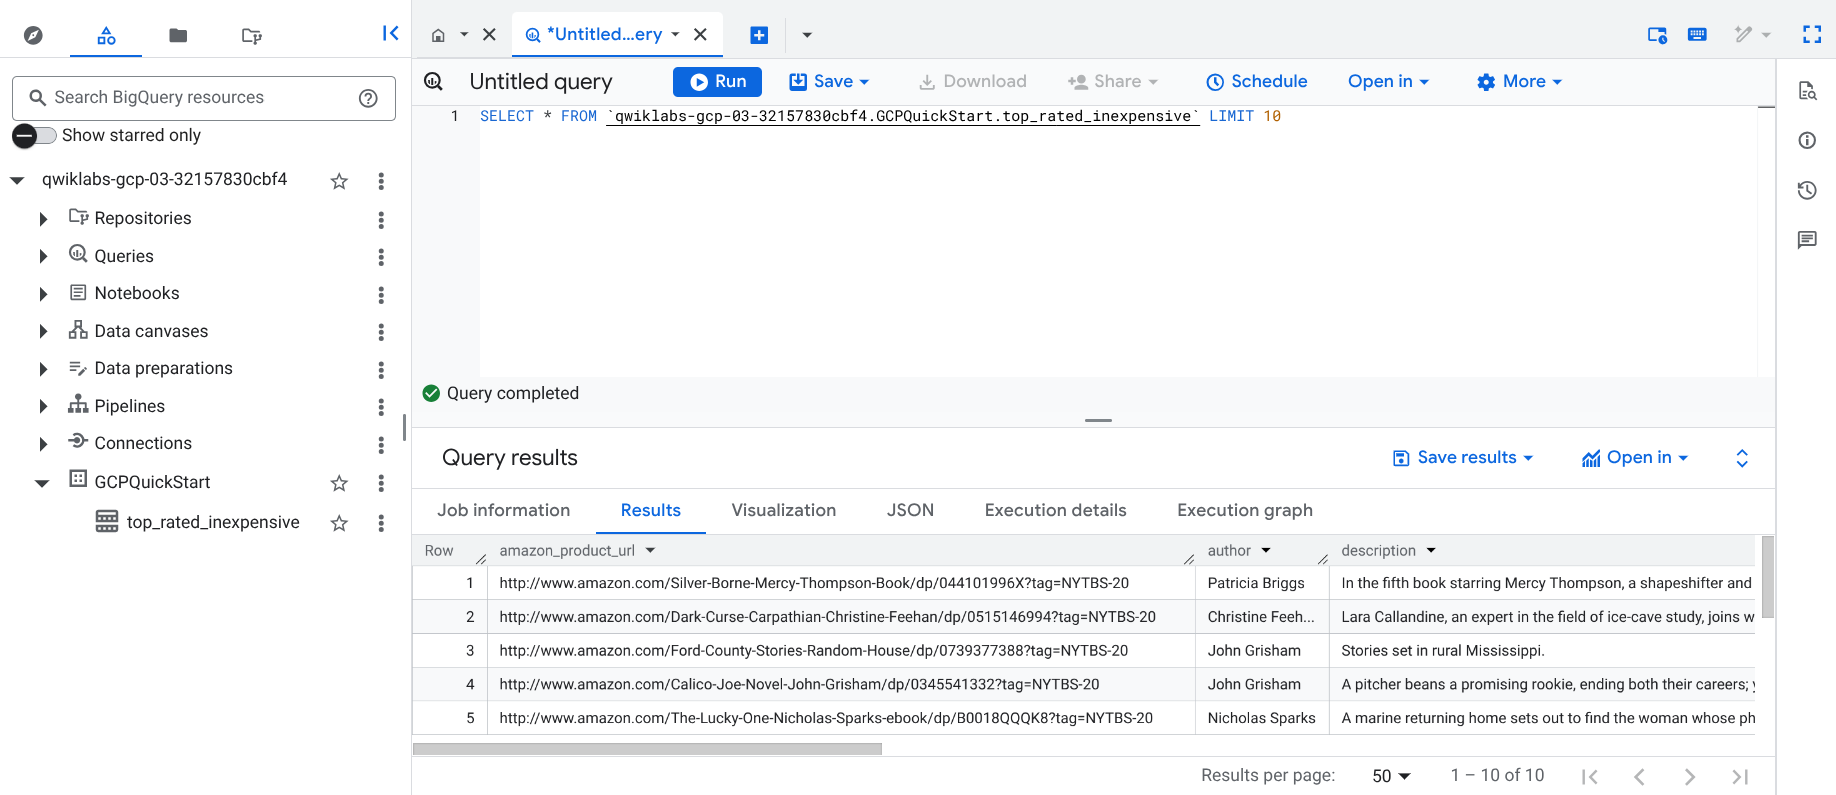Open the three-dot menu for Repositories

tap(381, 220)
